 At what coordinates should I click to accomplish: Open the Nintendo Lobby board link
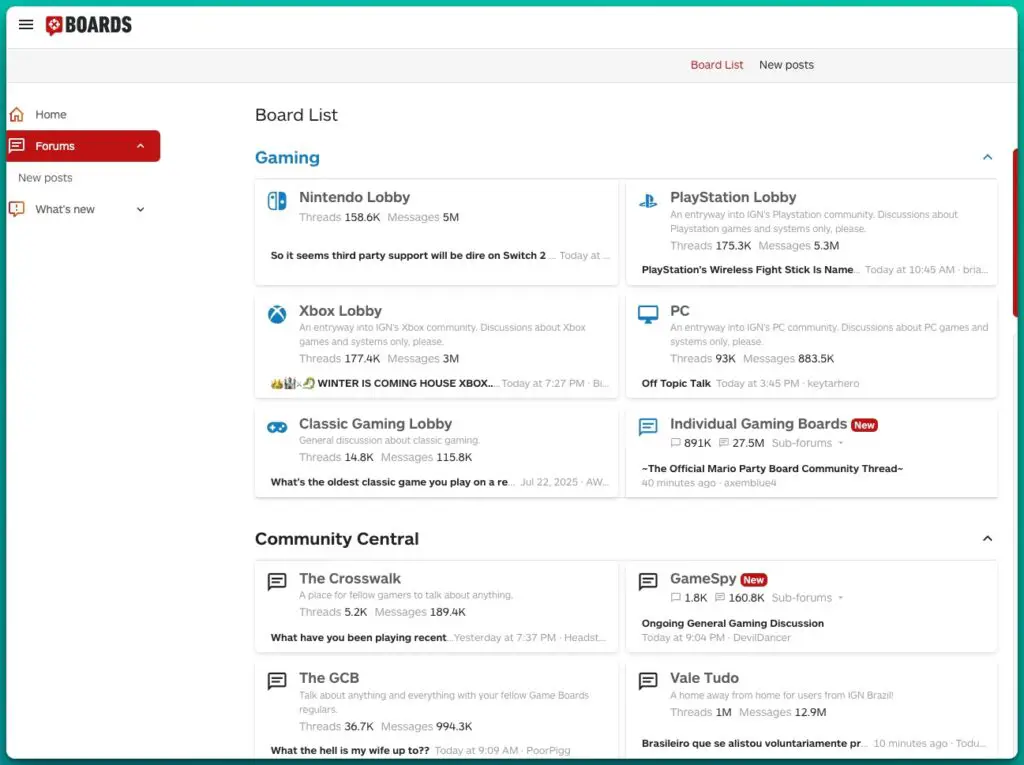(354, 197)
